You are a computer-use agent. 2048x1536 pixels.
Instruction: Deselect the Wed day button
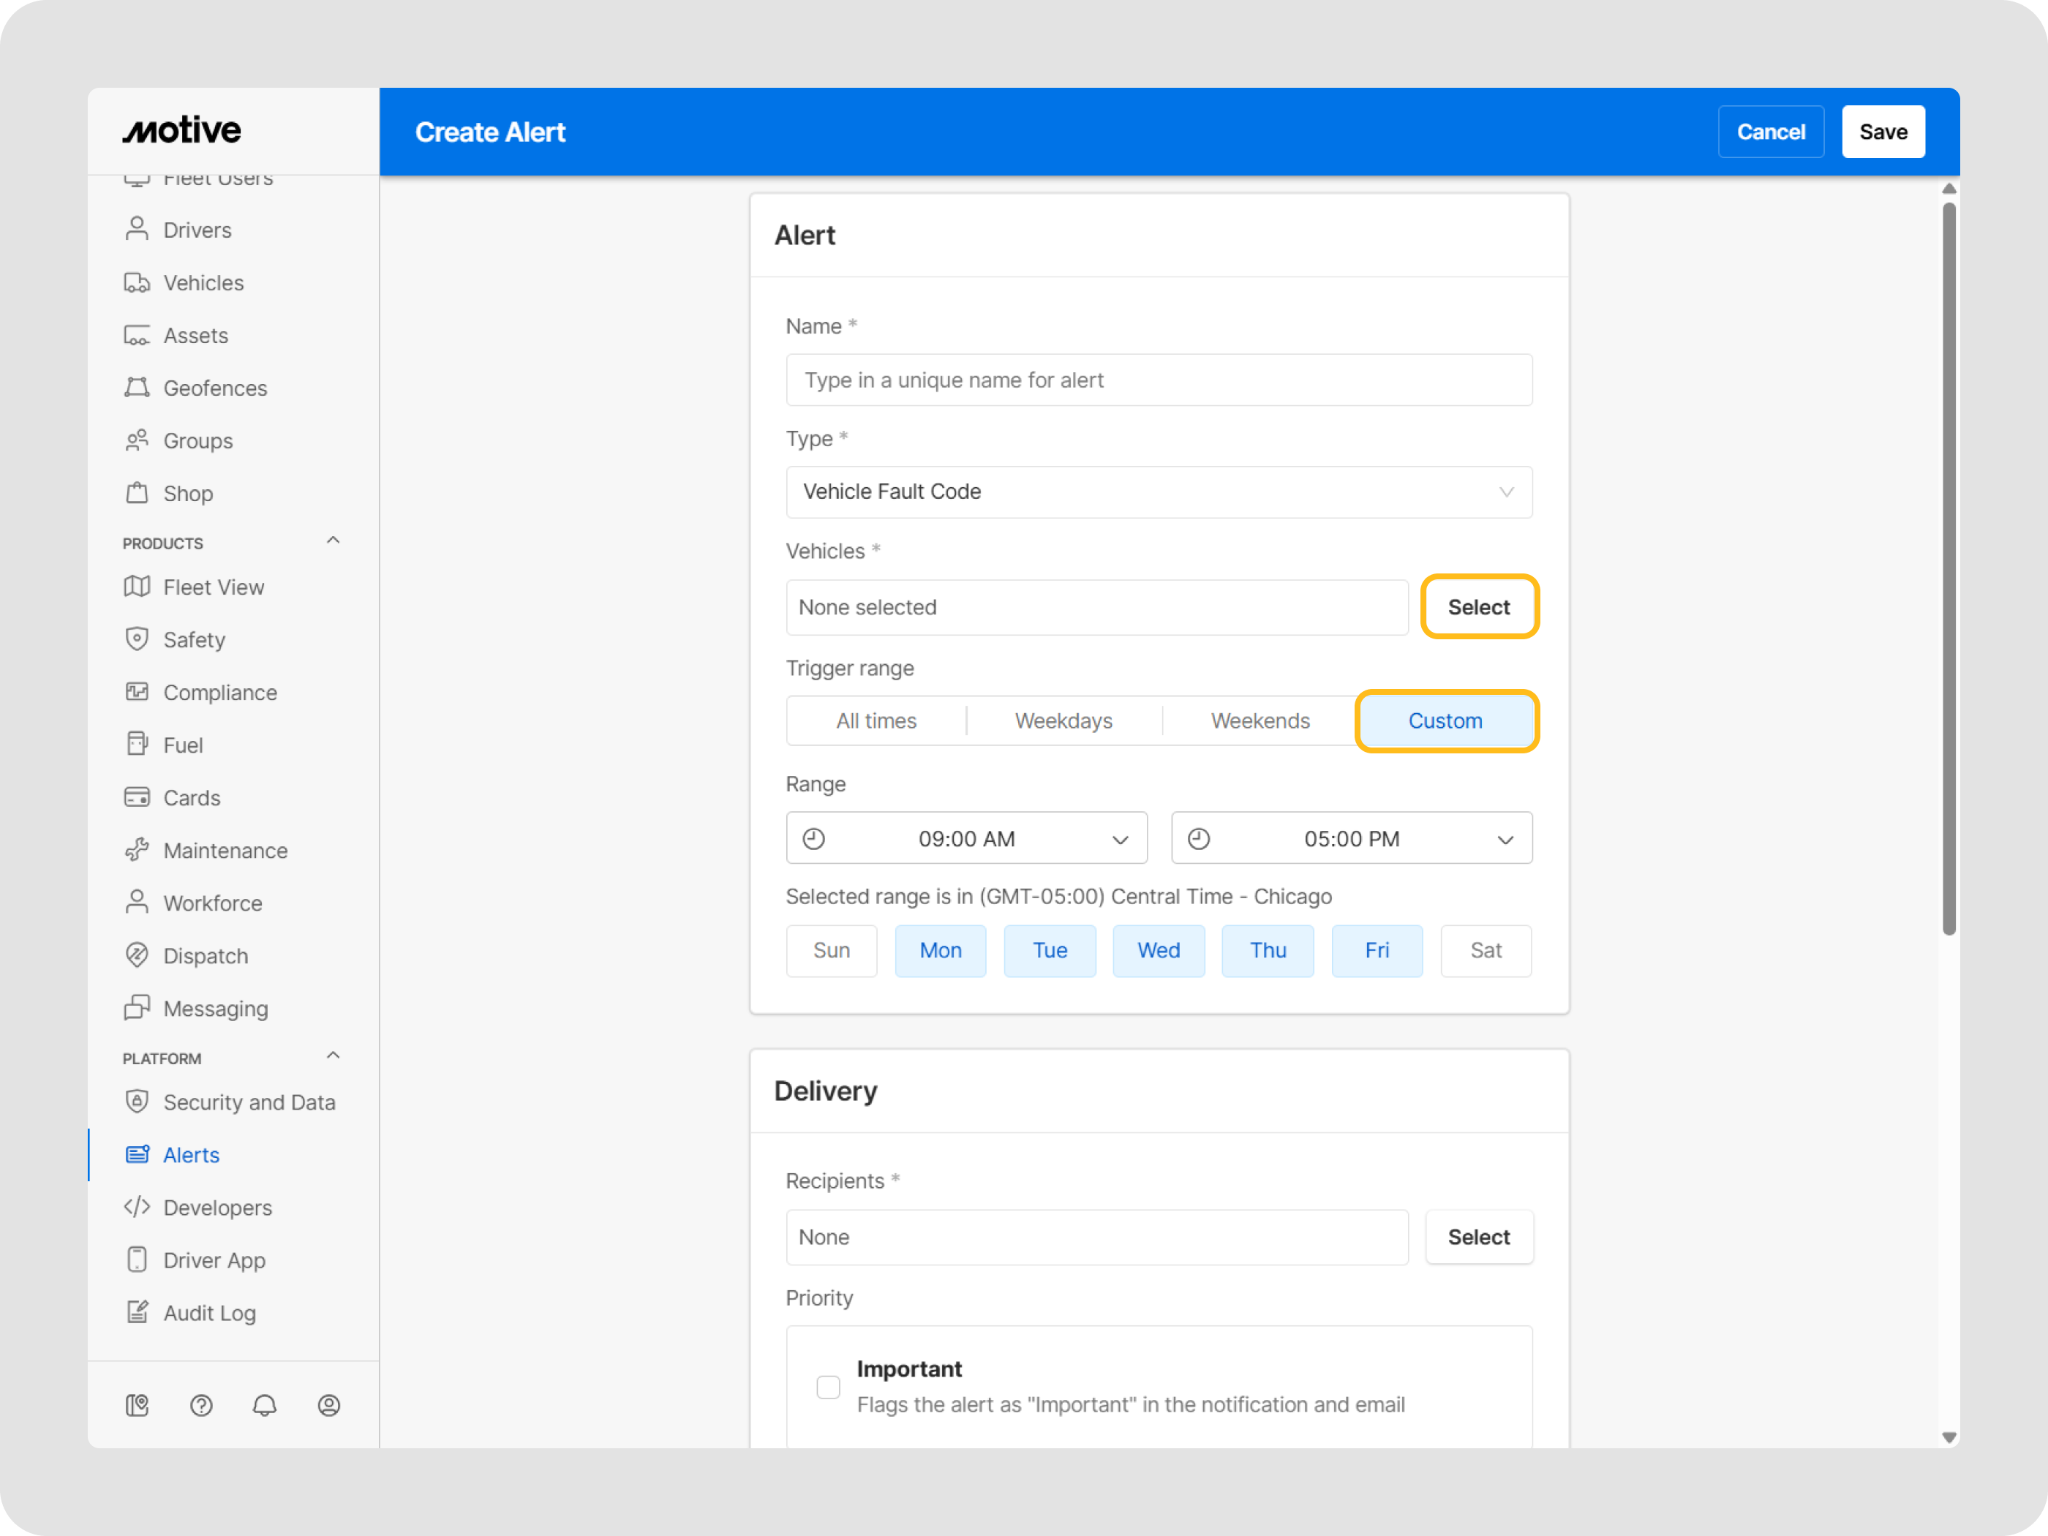click(x=1158, y=950)
